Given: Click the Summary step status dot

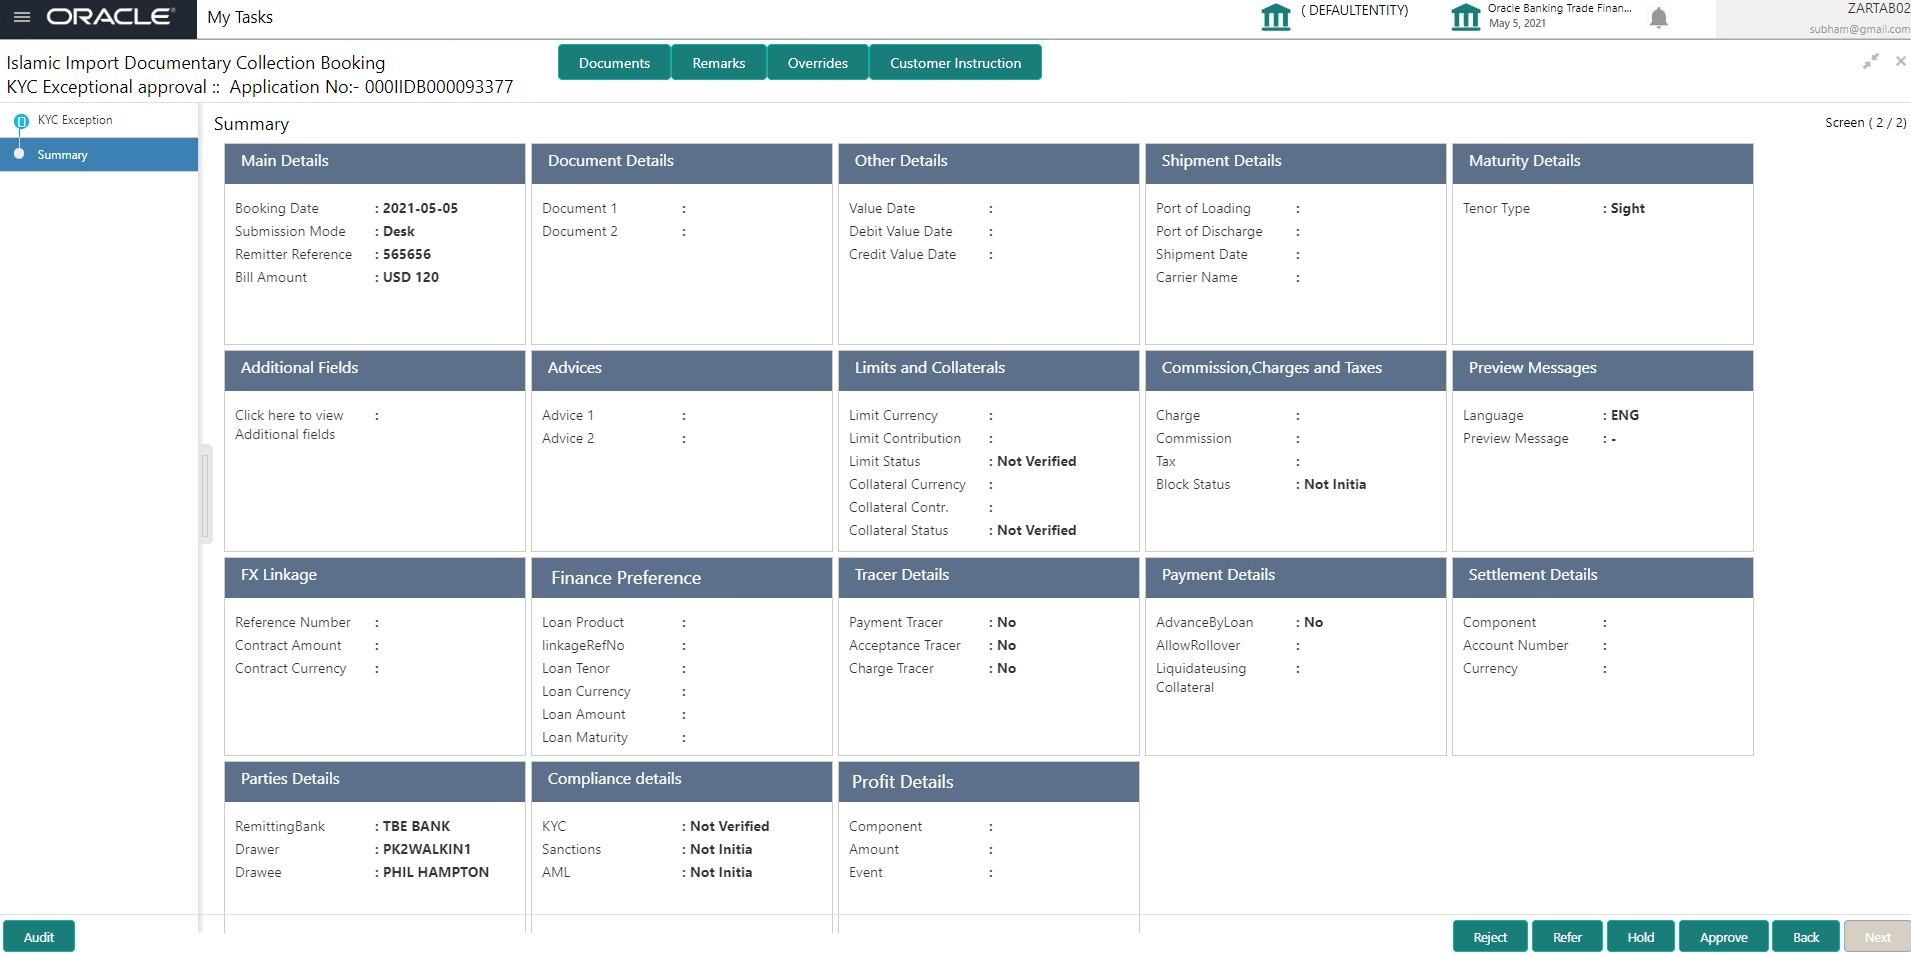Looking at the screenshot, I should [18, 155].
